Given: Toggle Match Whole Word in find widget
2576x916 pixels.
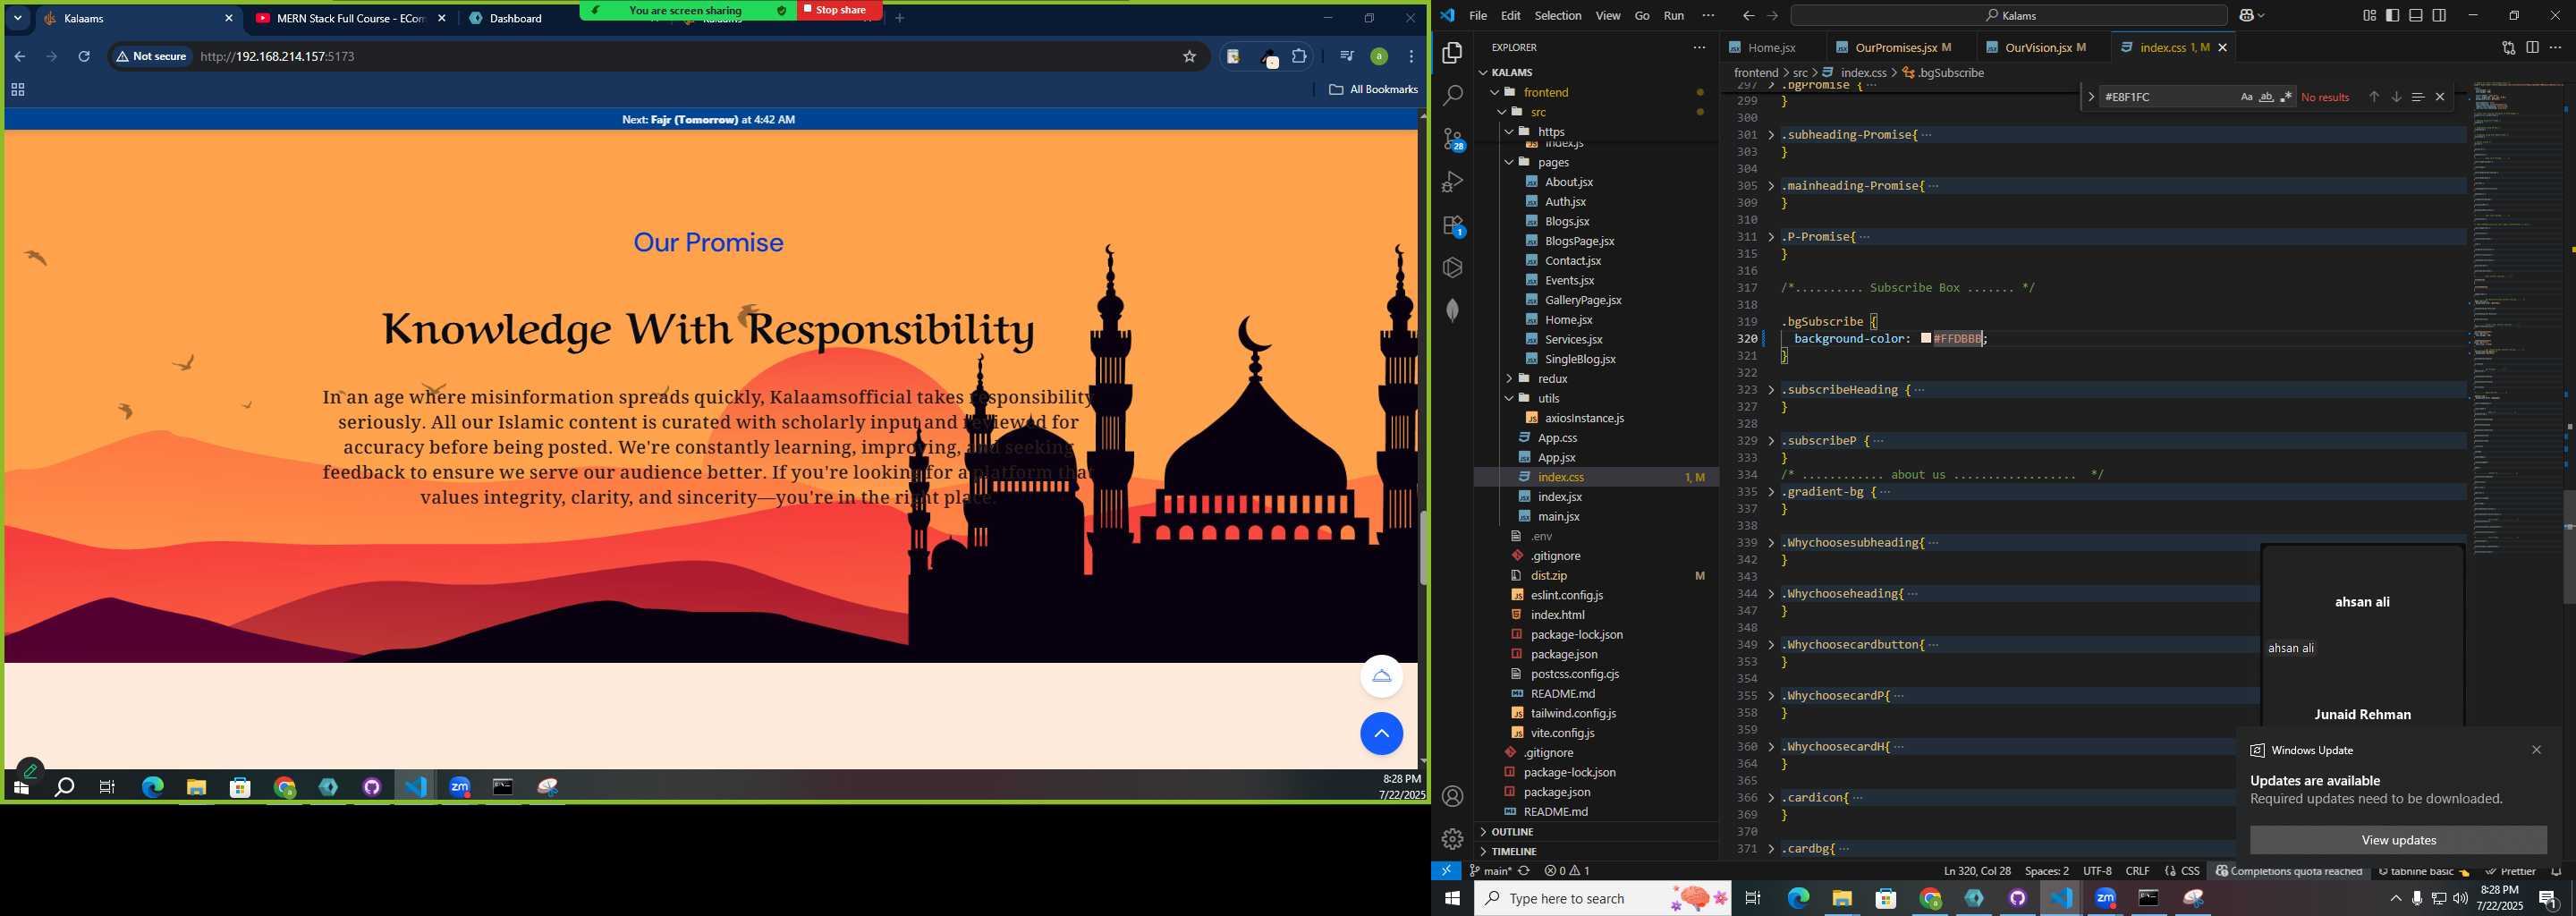Looking at the screenshot, I should tap(2266, 97).
